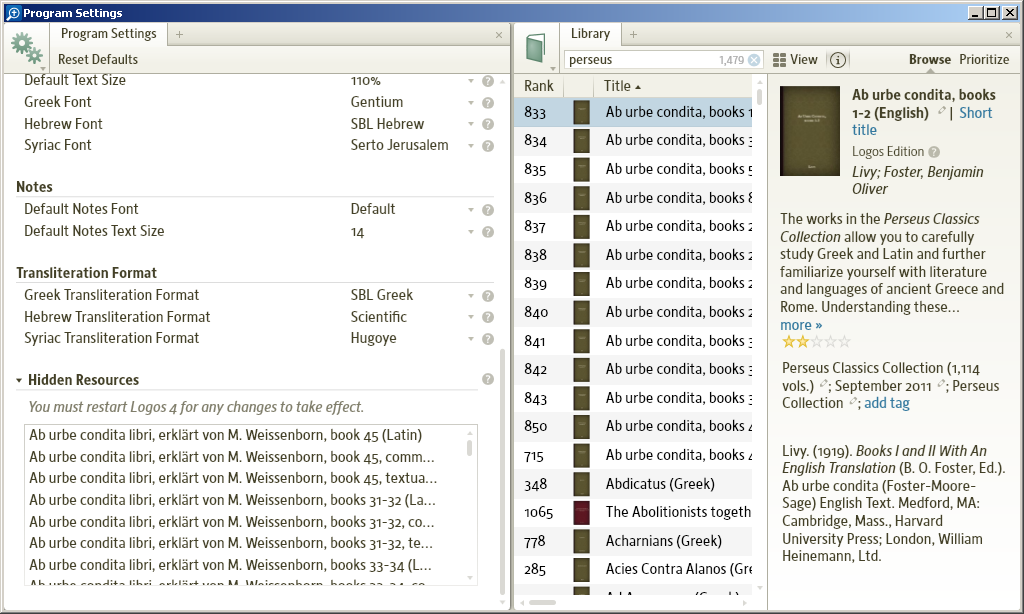Open help for Greek Transliteration Format

pyautogui.click(x=488, y=296)
